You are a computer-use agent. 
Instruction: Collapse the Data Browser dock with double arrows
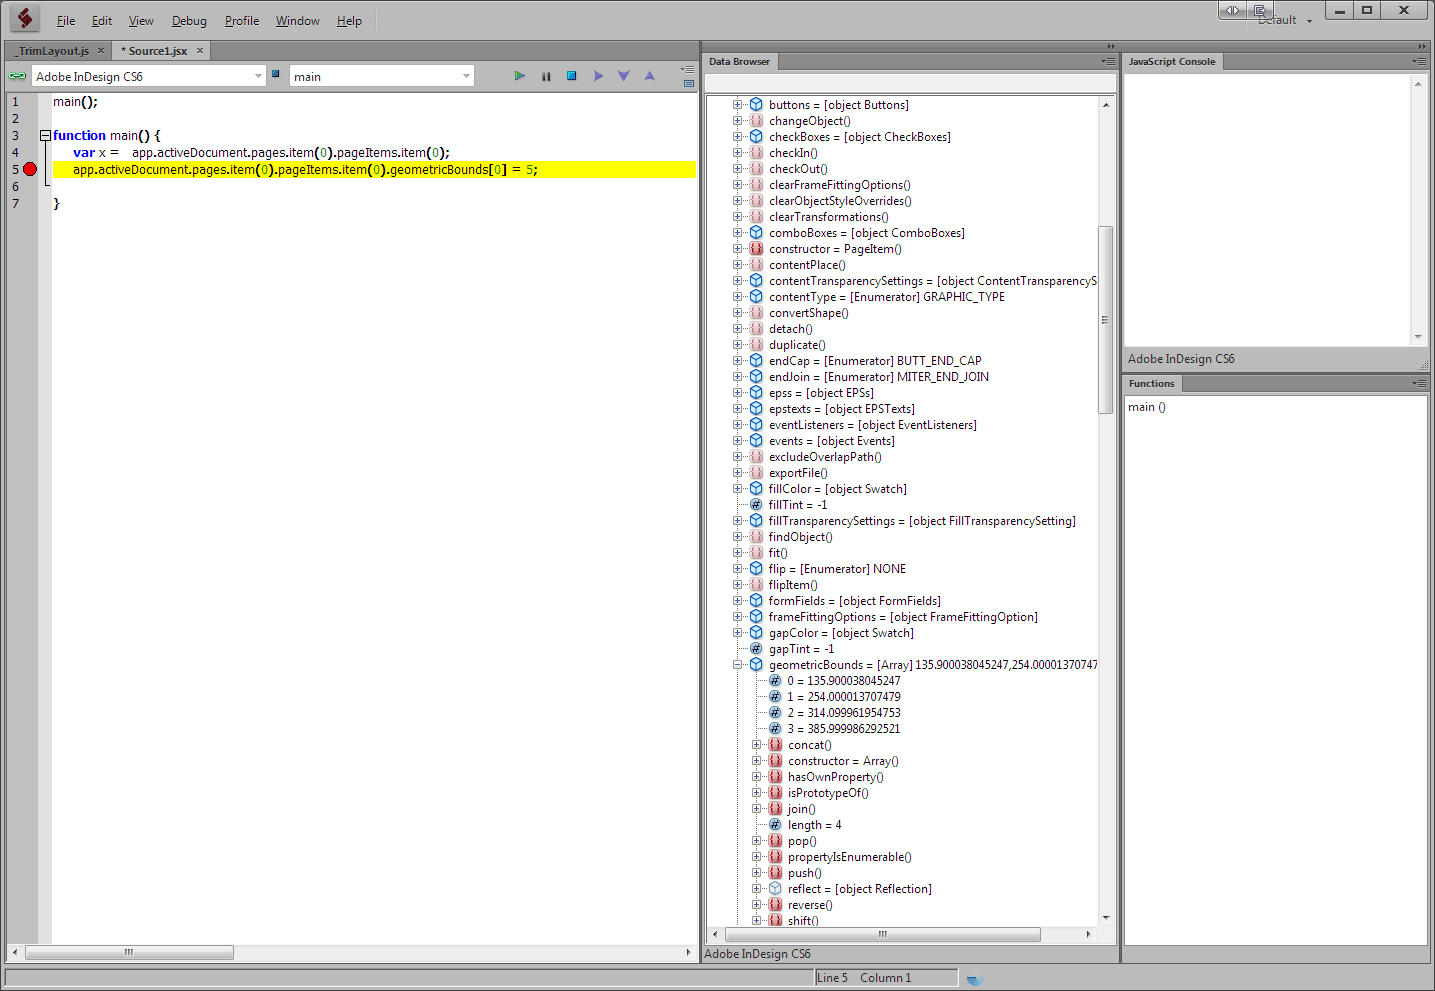(1111, 47)
